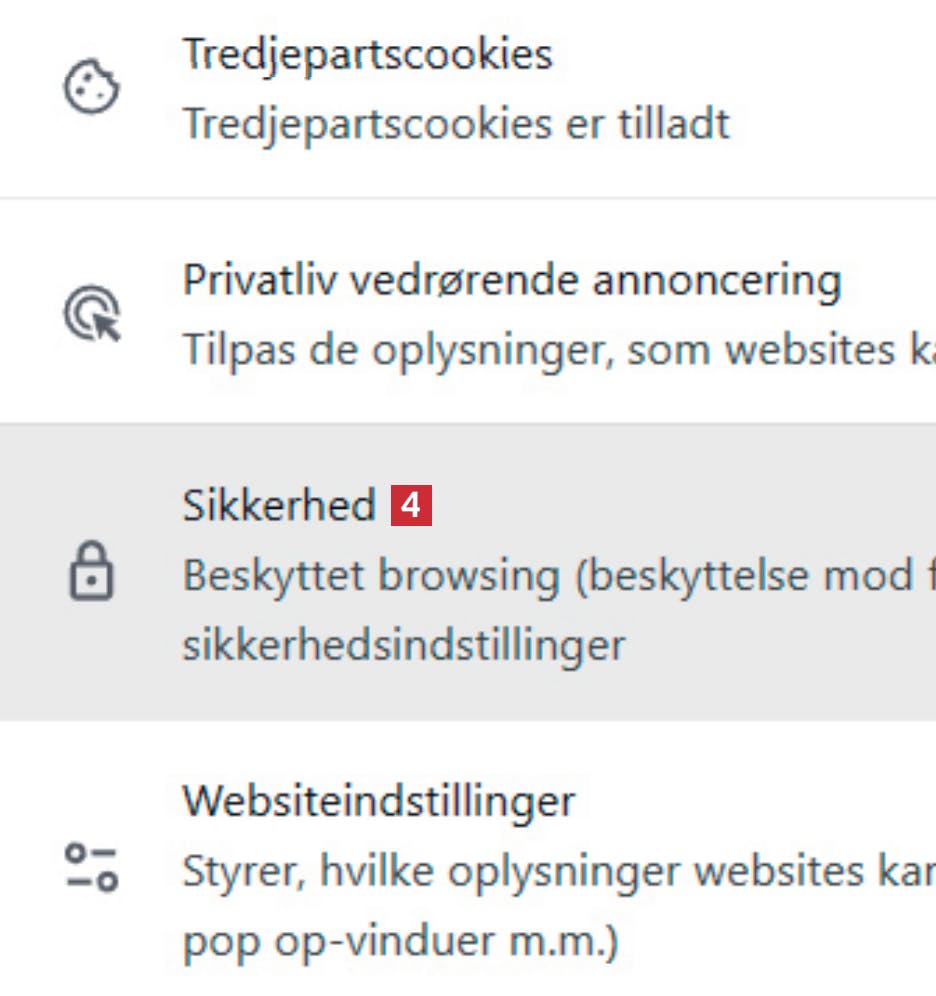Click the red number 4 badge
The height and width of the screenshot is (996, 936).
[411, 506]
